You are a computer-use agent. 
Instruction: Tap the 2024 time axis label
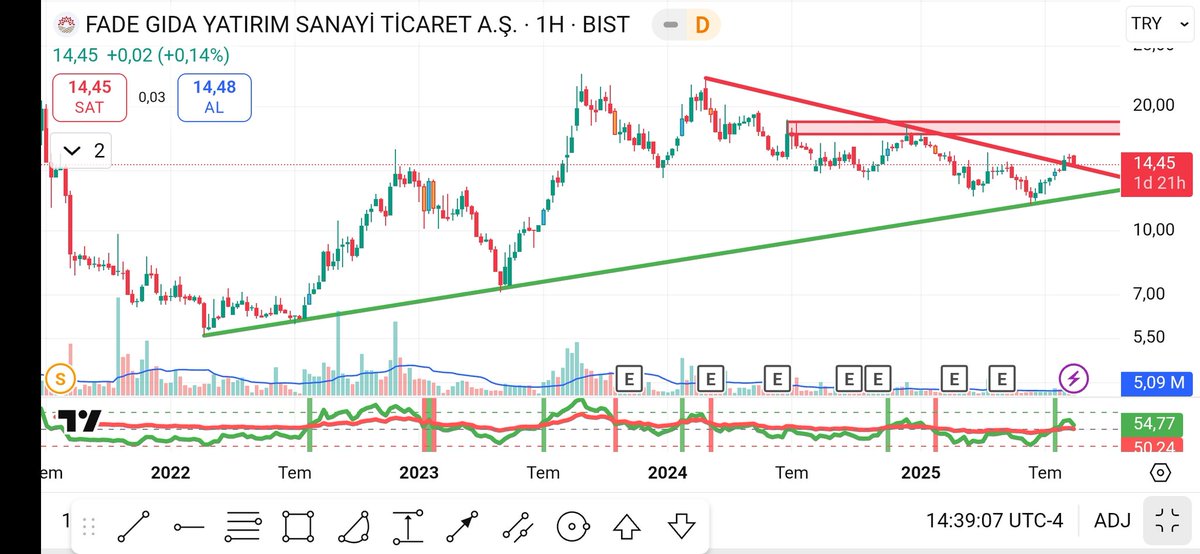(x=668, y=472)
